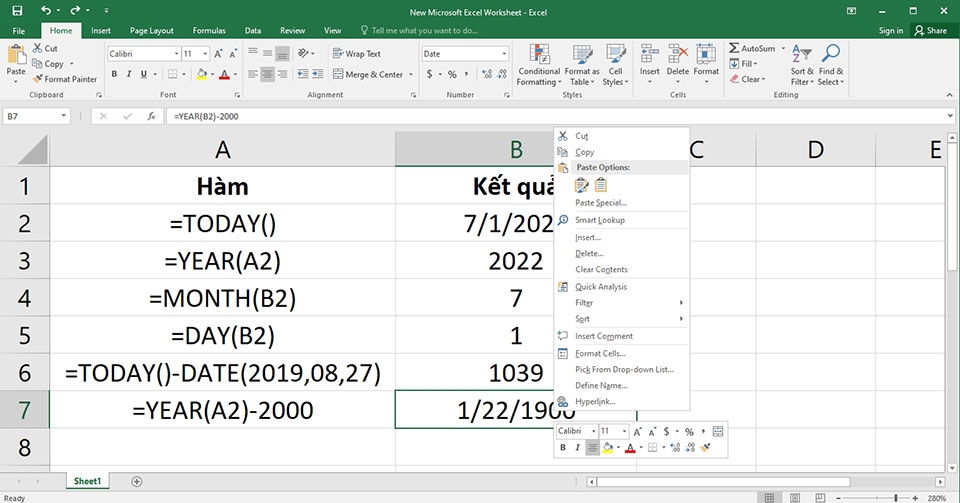Screen dimensions: 960x503
Task: Add a new sheet with plus button
Action: pos(137,482)
